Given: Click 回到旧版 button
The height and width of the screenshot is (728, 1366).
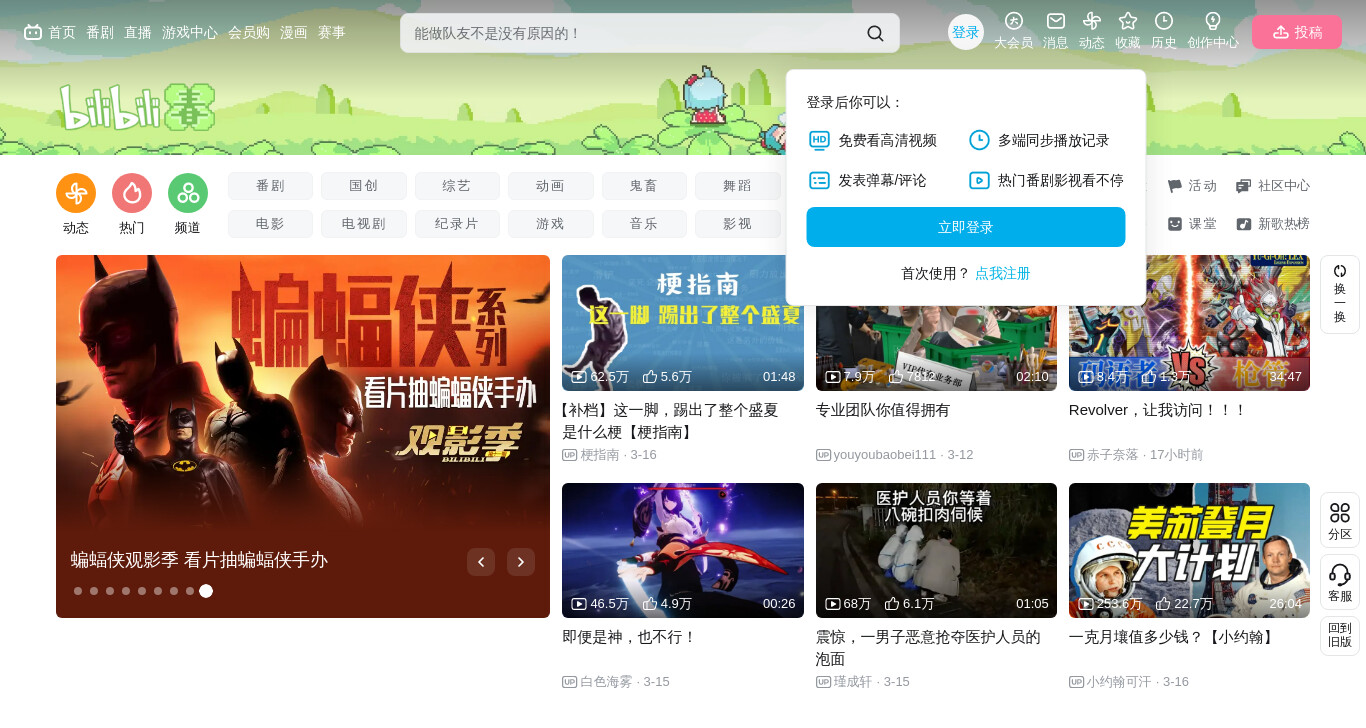Looking at the screenshot, I should [1340, 635].
